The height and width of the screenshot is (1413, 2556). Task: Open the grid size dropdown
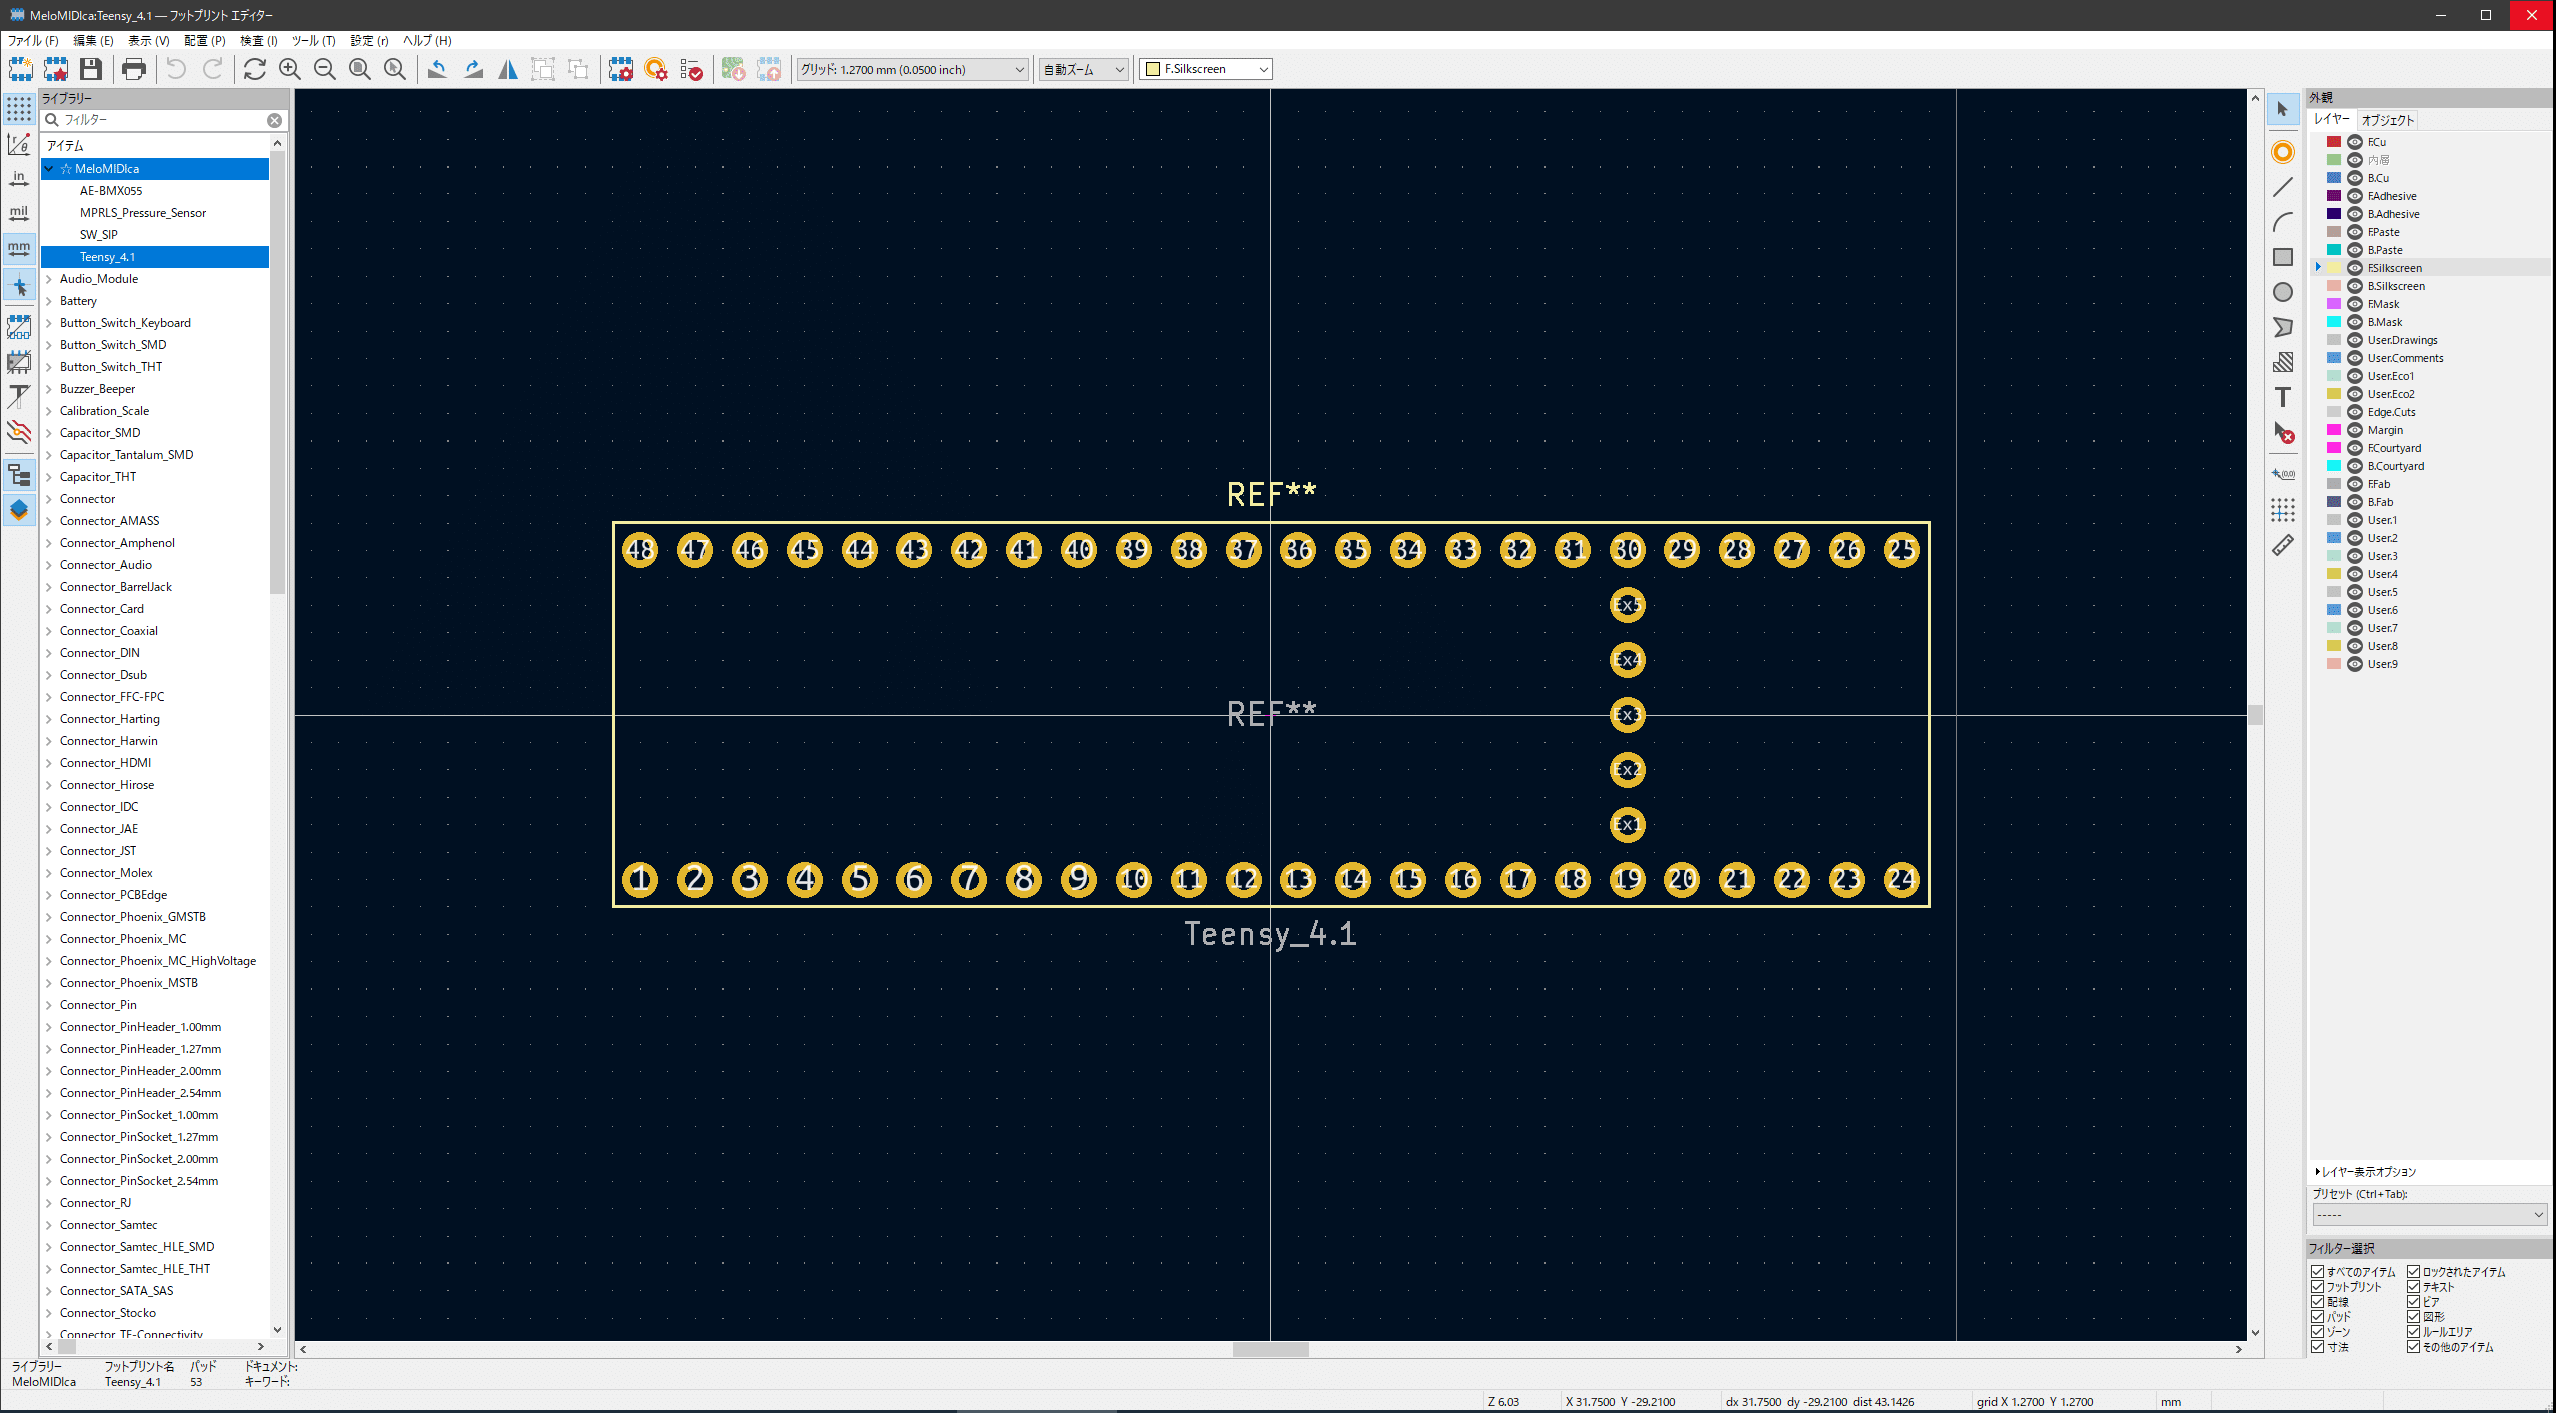[x=912, y=69]
